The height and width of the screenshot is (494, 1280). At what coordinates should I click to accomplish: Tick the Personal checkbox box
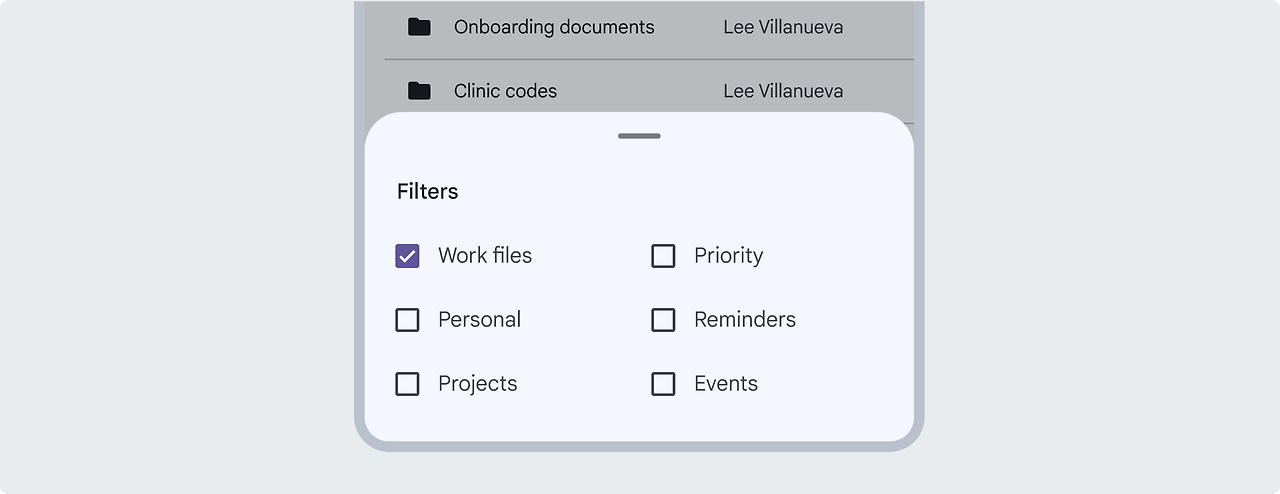point(407,320)
